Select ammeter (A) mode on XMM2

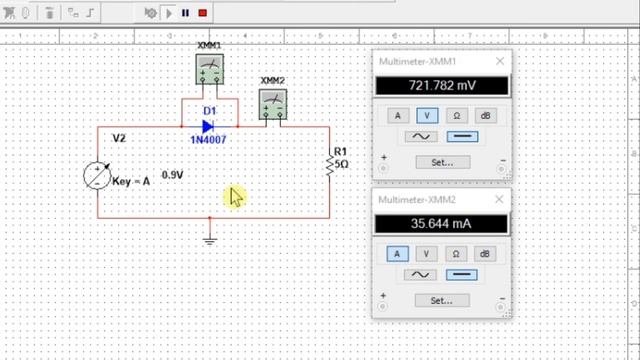pyautogui.click(x=397, y=254)
